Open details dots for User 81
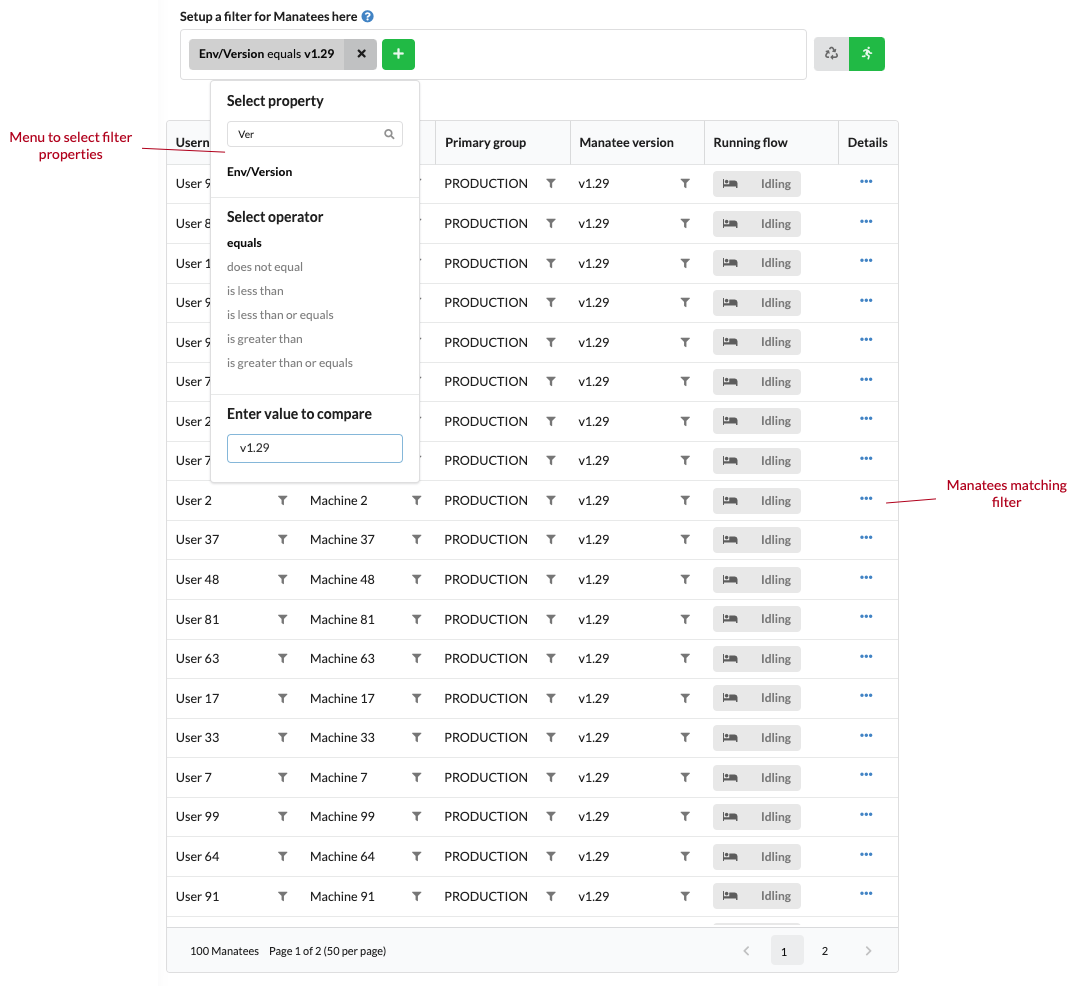Screen dimensions: 1078x986 coord(866,617)
